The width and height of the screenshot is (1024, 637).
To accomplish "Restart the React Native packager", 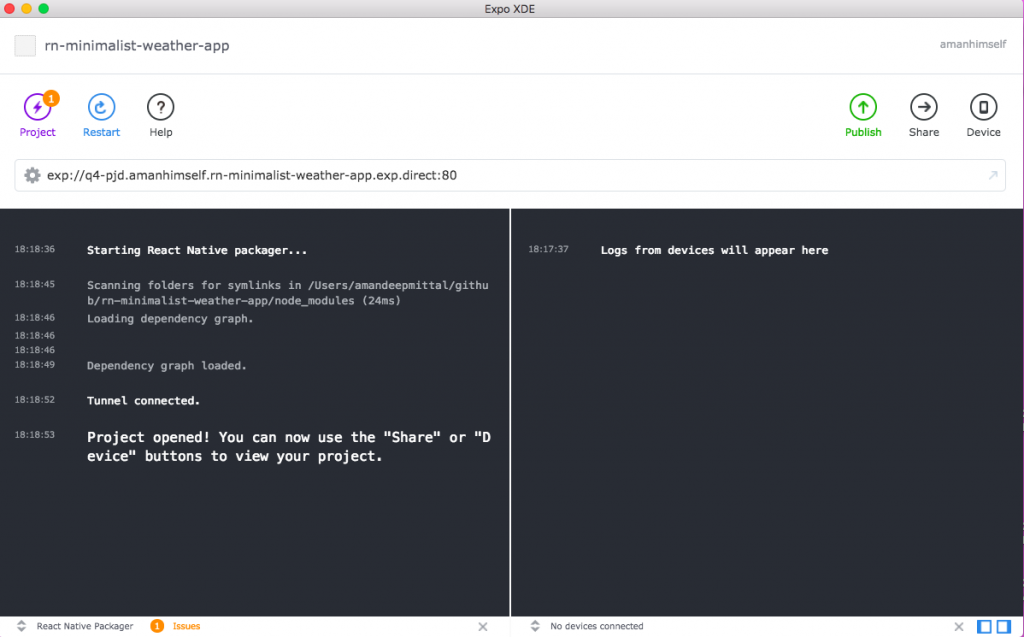I will [101, 108].
